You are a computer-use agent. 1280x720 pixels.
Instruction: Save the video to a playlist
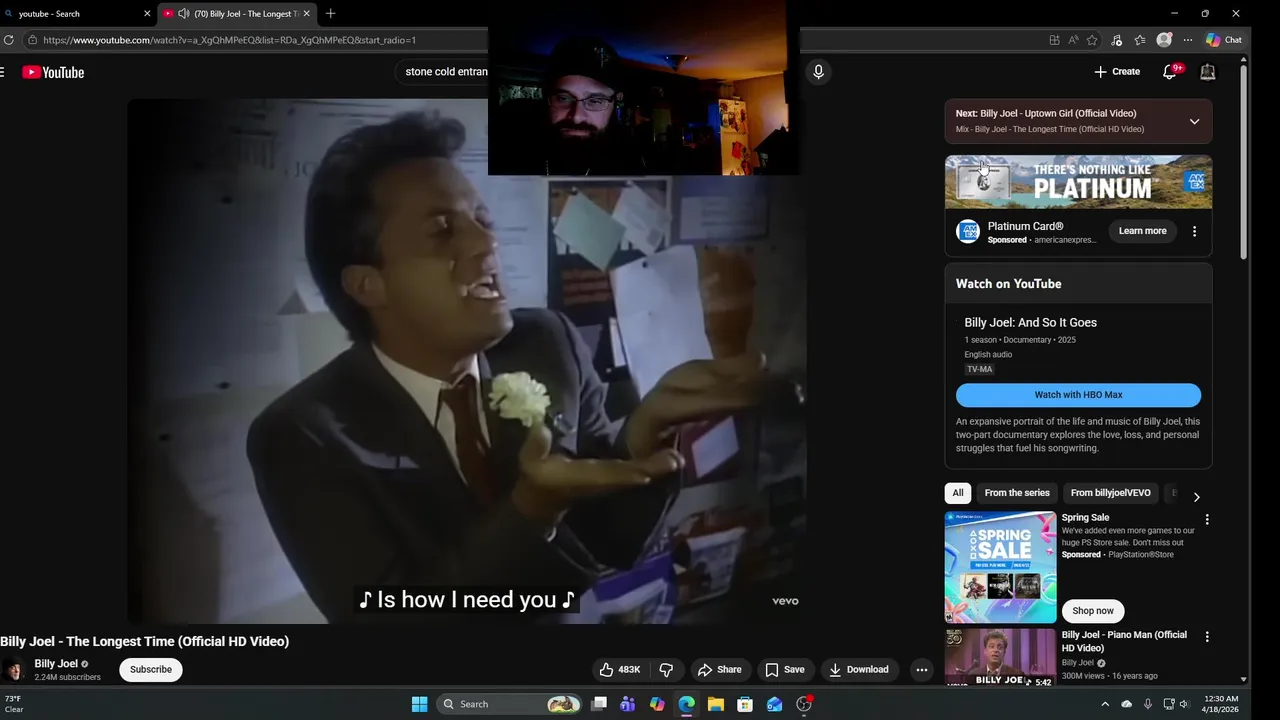tap(785, 670)
